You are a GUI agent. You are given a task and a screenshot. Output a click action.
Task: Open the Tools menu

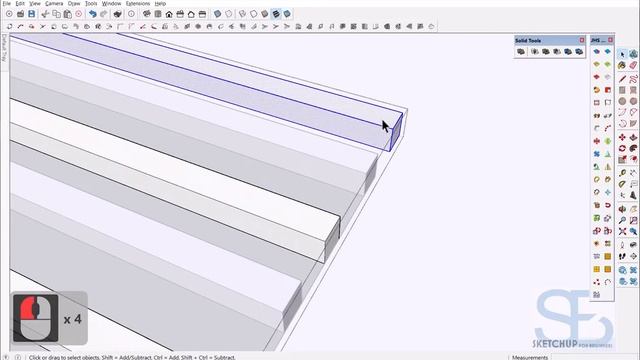tap(91, 3)
